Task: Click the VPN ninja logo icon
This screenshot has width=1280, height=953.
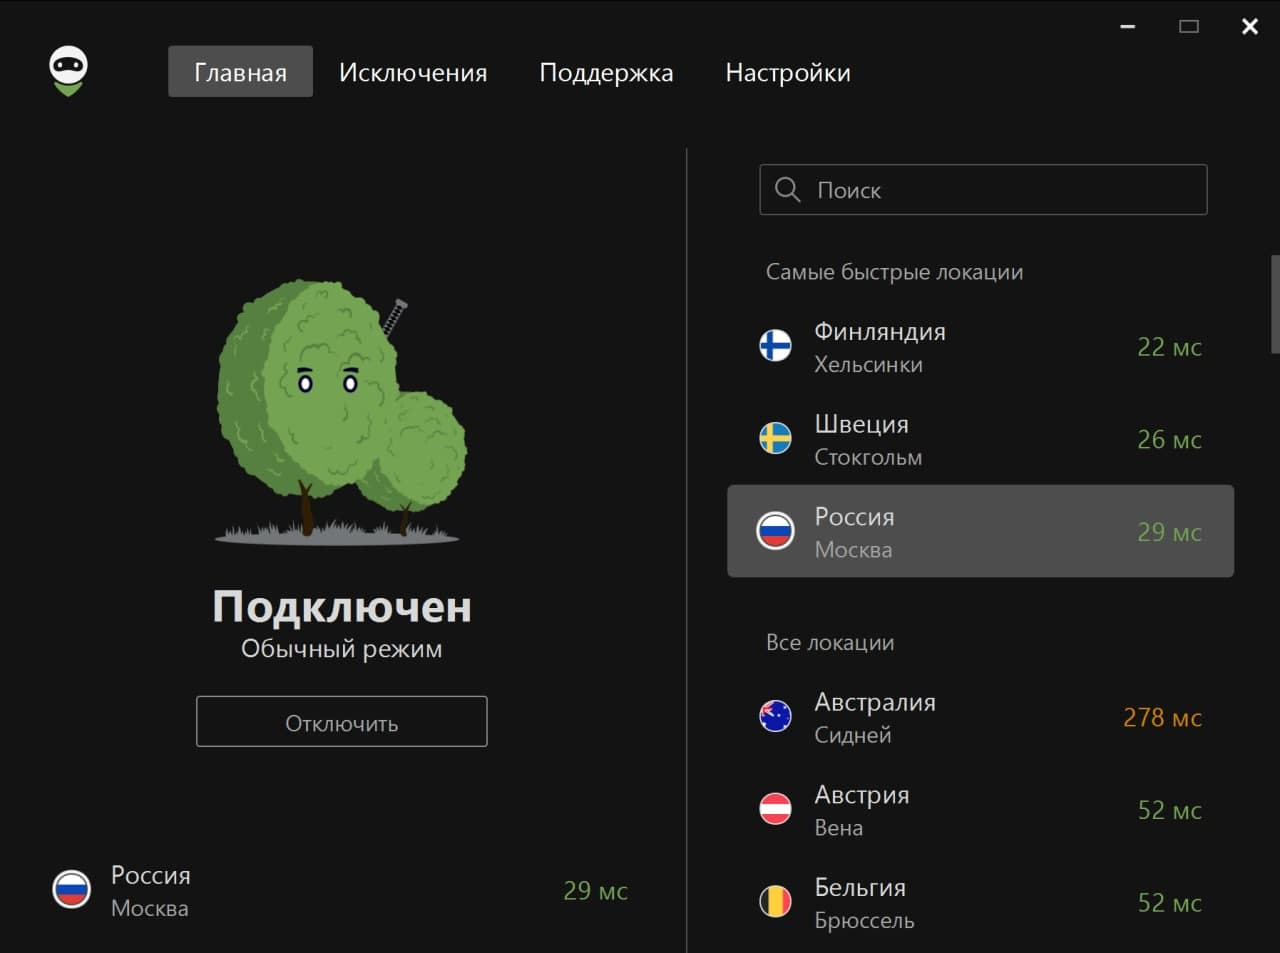Action: pos(68,72)
